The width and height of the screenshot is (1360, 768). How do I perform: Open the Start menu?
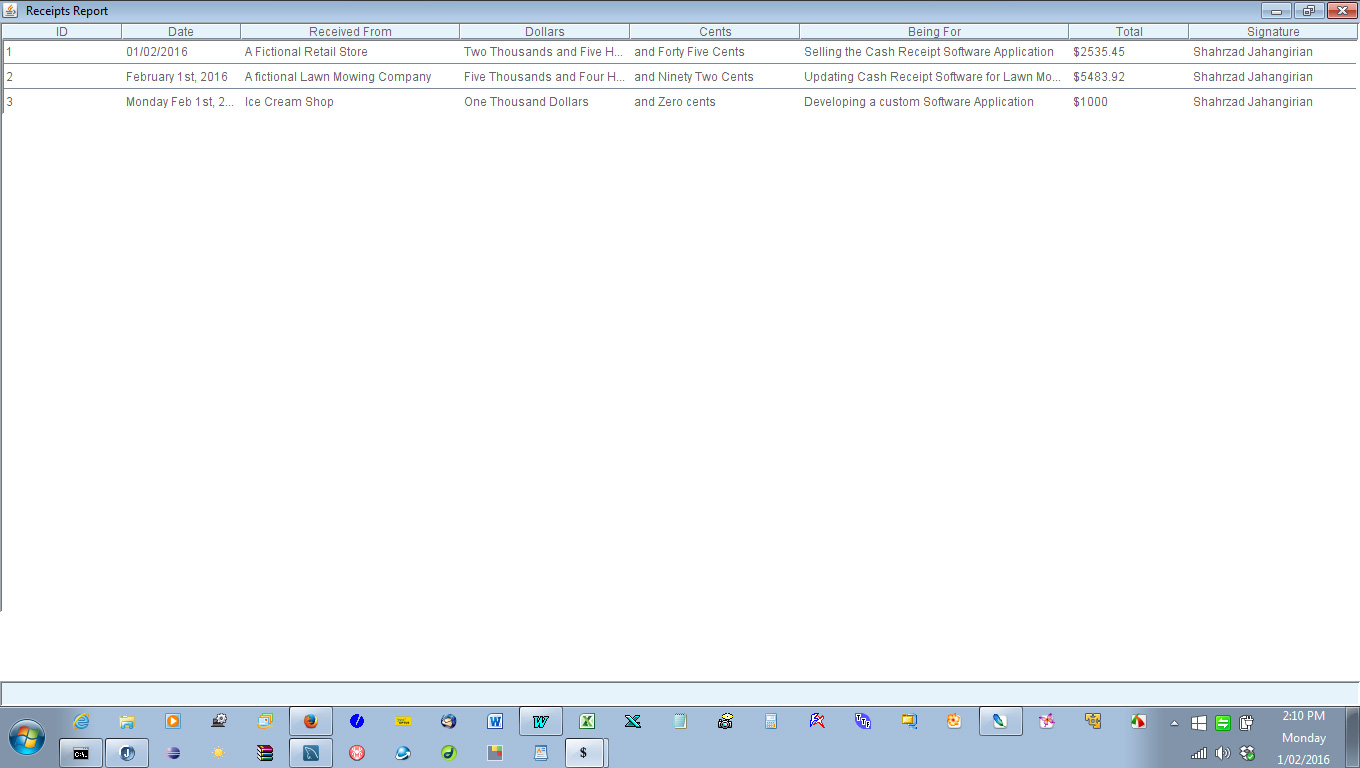click(25, 737)
